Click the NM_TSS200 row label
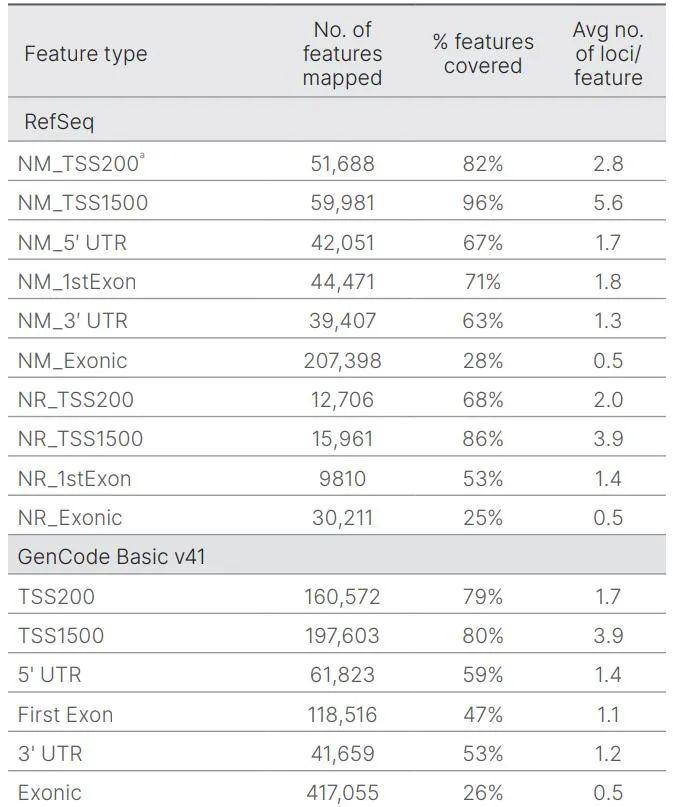 [81, 163]
